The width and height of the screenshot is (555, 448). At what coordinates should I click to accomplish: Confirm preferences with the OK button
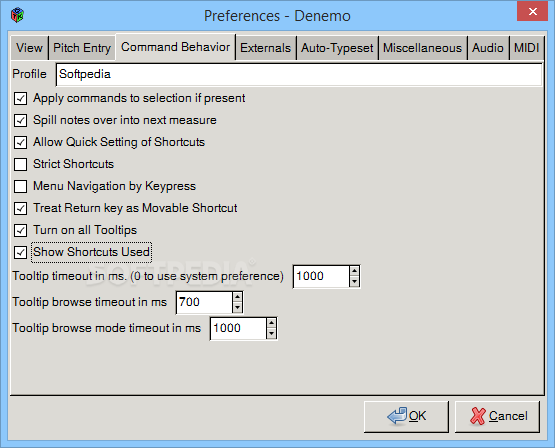point(406,417)
